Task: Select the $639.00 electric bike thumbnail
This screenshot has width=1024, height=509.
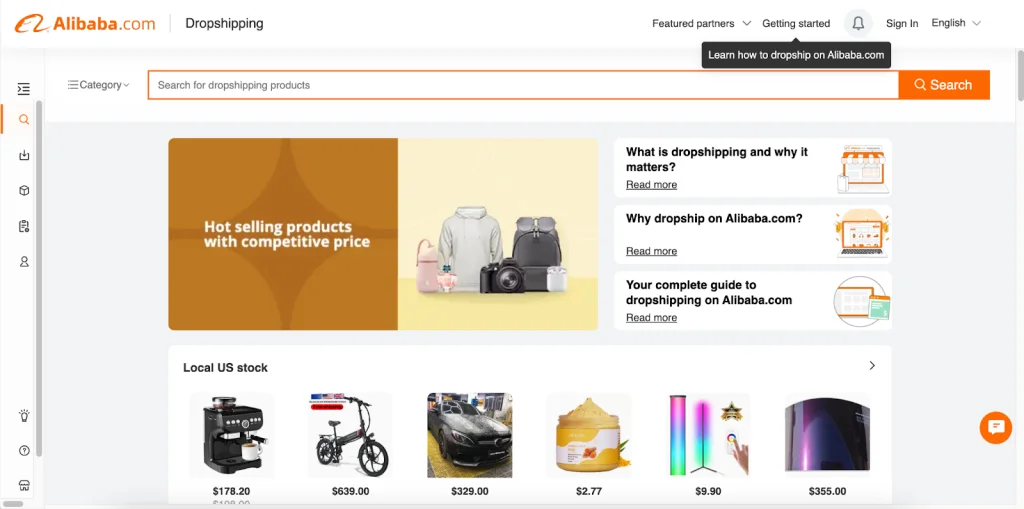Action: coord(350,435)
